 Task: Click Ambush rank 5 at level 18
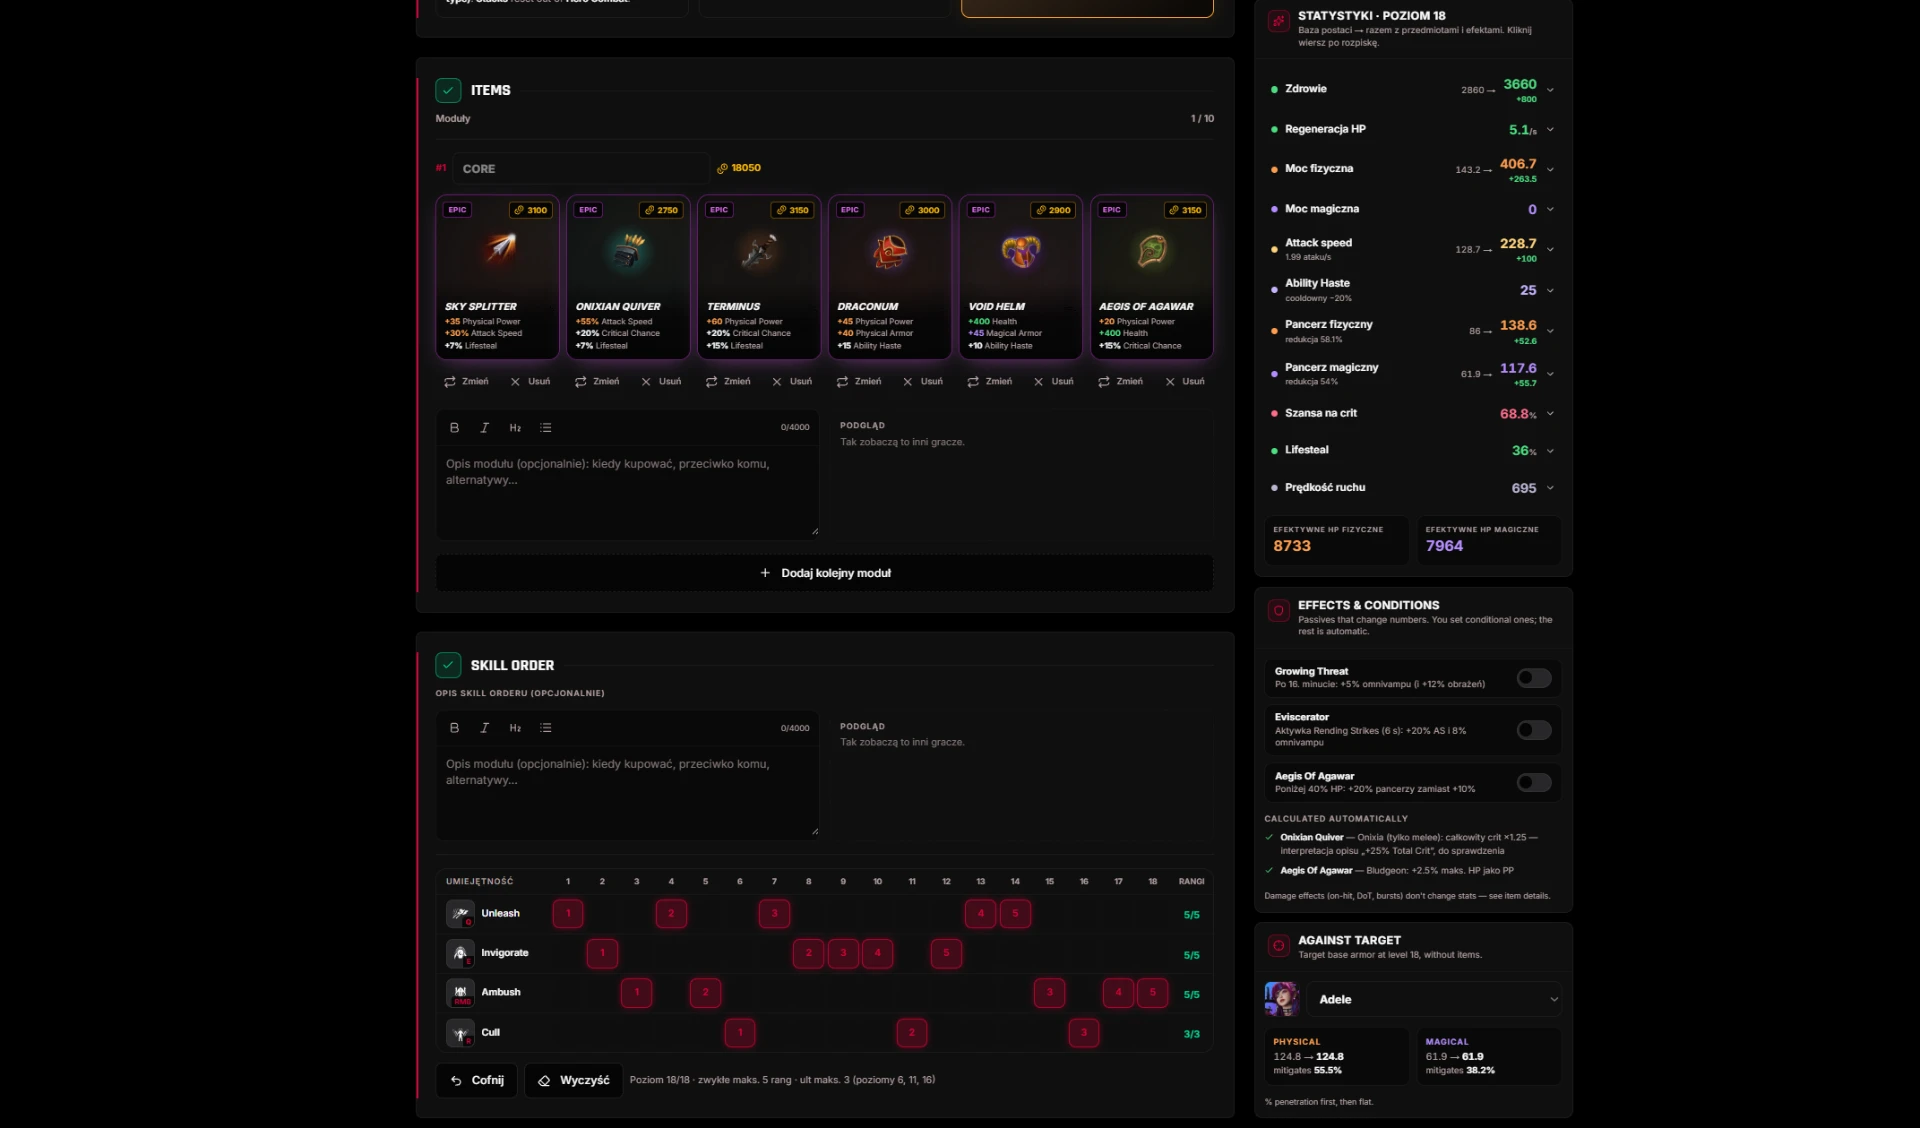(1152, 992)
